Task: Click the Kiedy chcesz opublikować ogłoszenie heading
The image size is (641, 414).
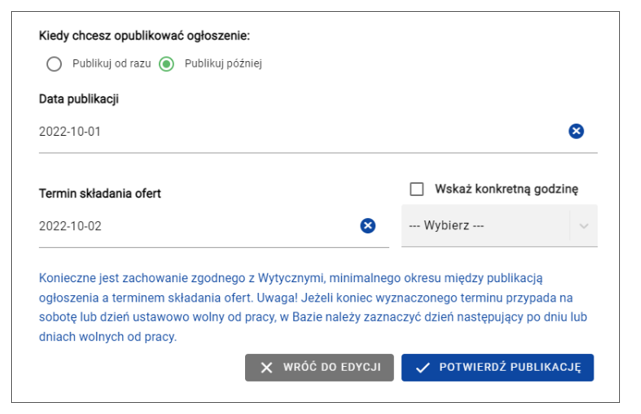Action: (x=144, y=36)
